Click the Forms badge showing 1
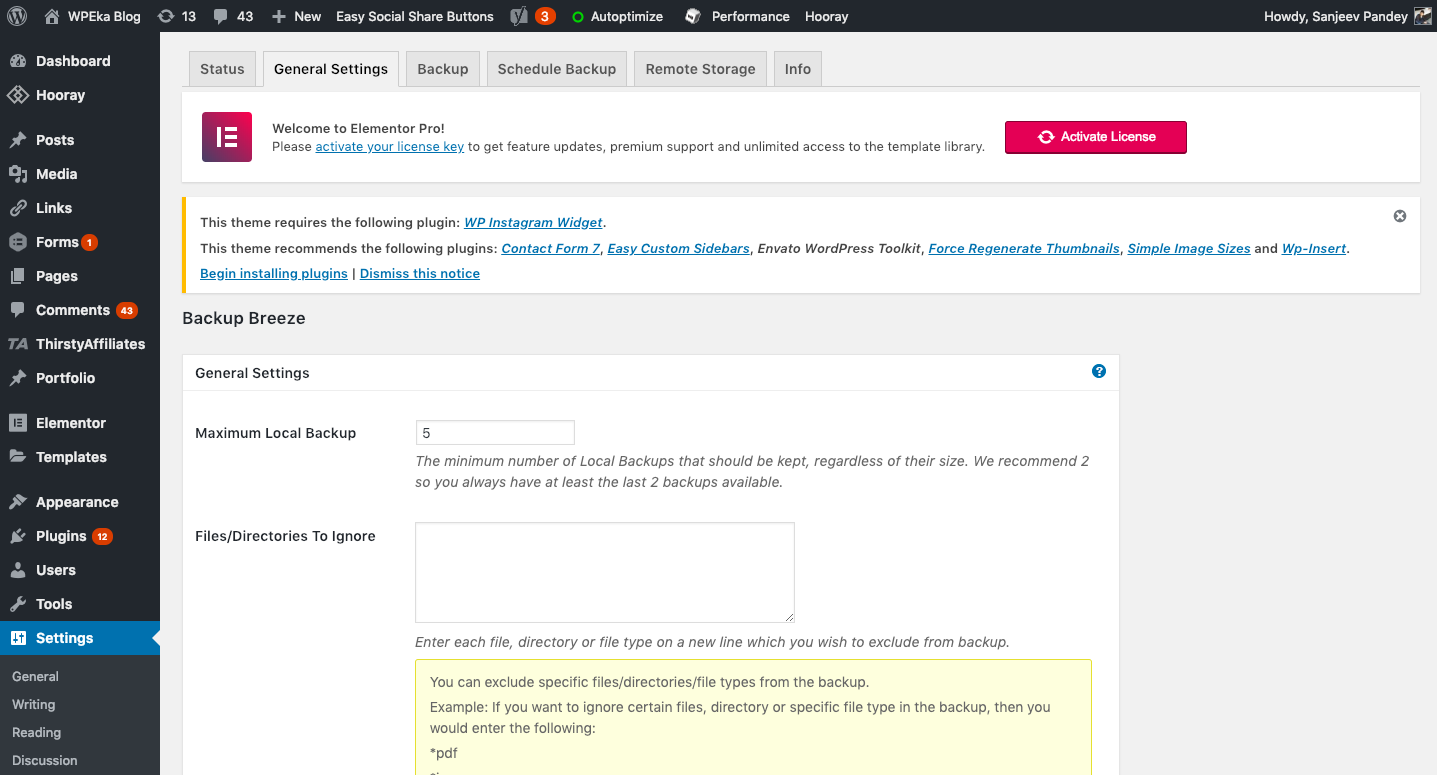 click(90, 243)
